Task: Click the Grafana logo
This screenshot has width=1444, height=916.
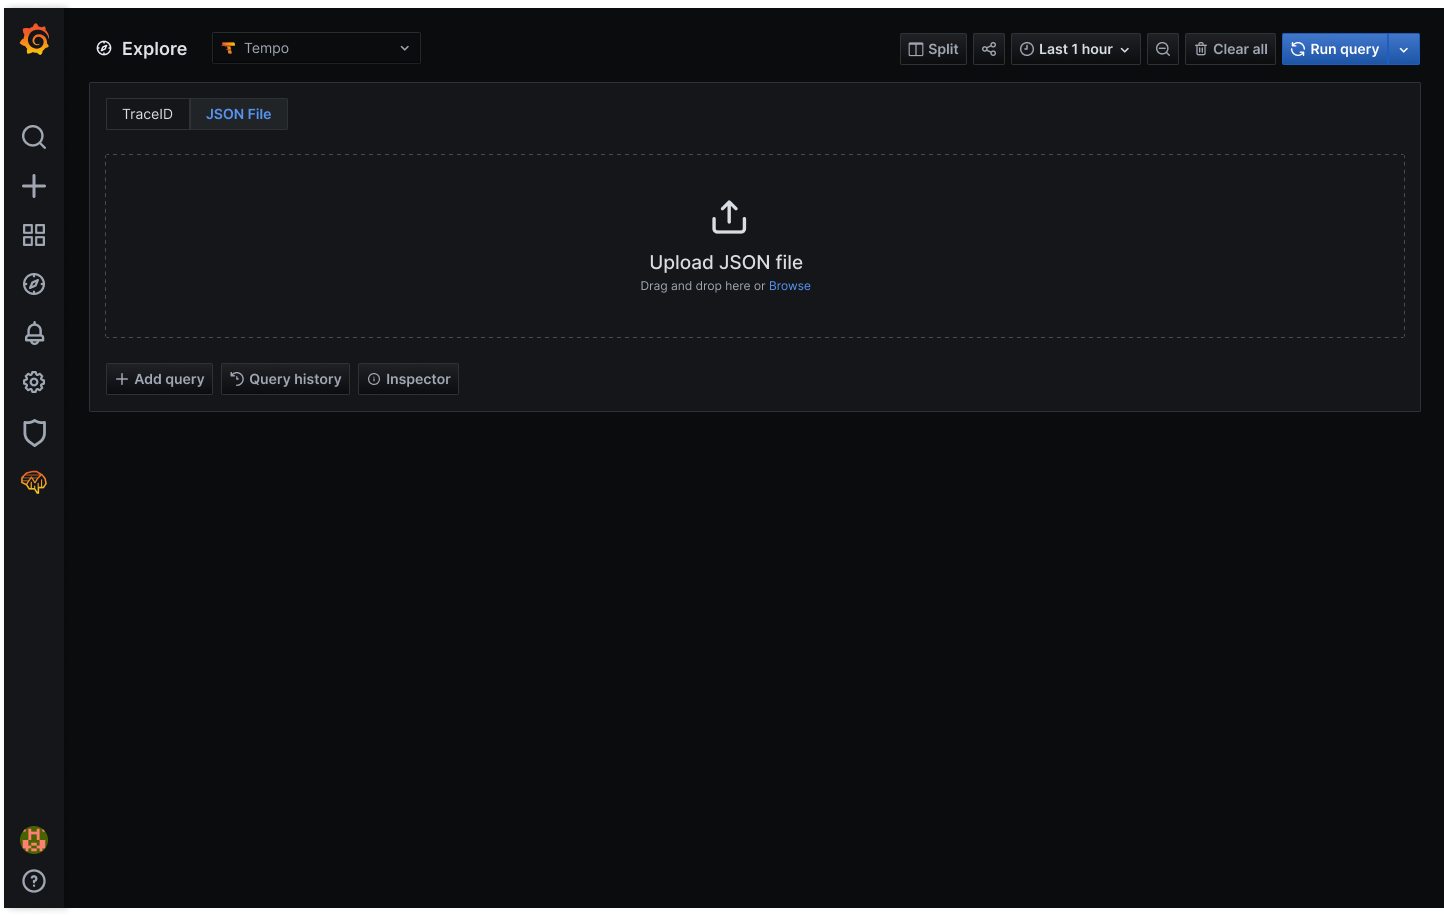Action: click(34, 39)
